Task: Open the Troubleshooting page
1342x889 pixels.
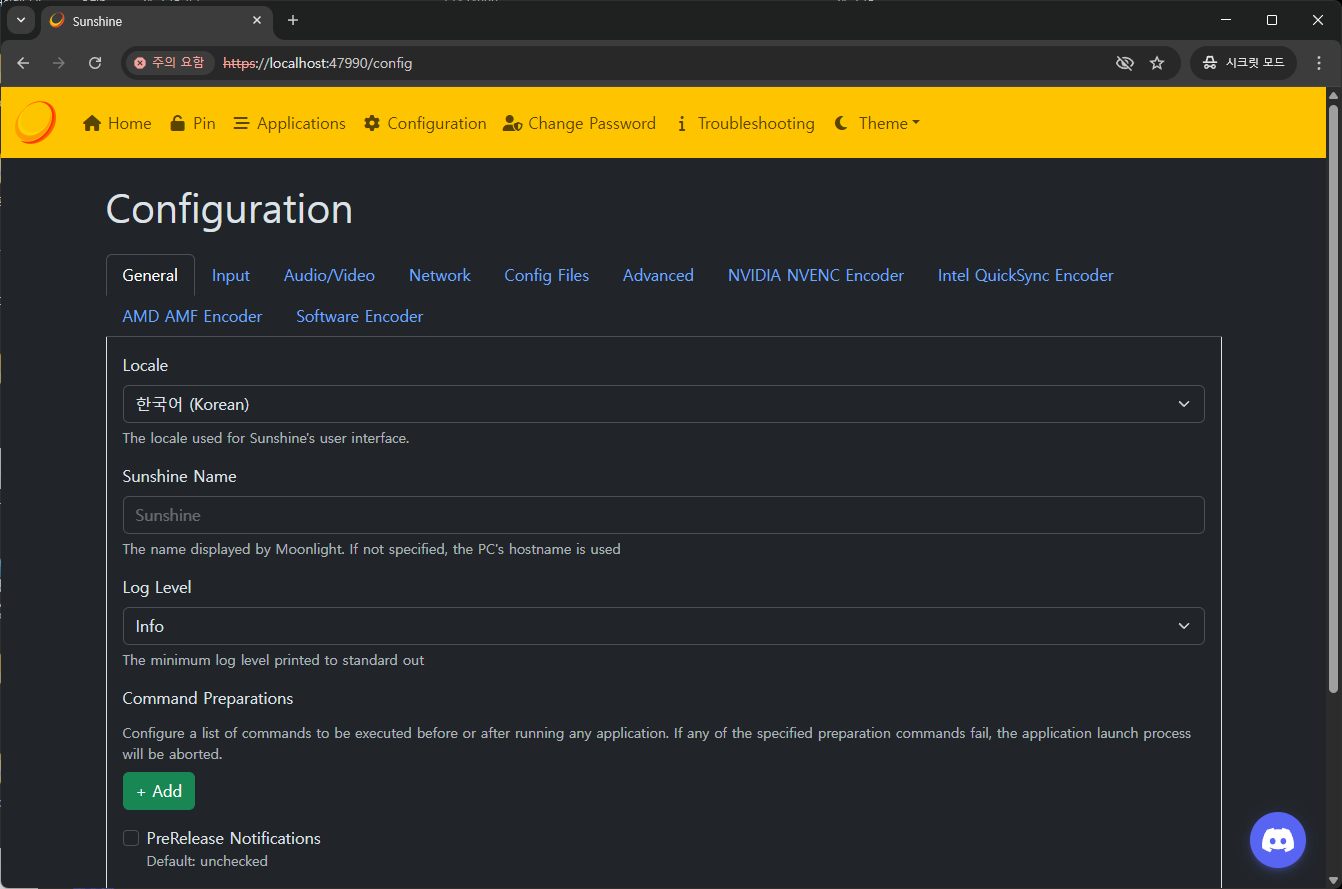Action: coord(745,123)
